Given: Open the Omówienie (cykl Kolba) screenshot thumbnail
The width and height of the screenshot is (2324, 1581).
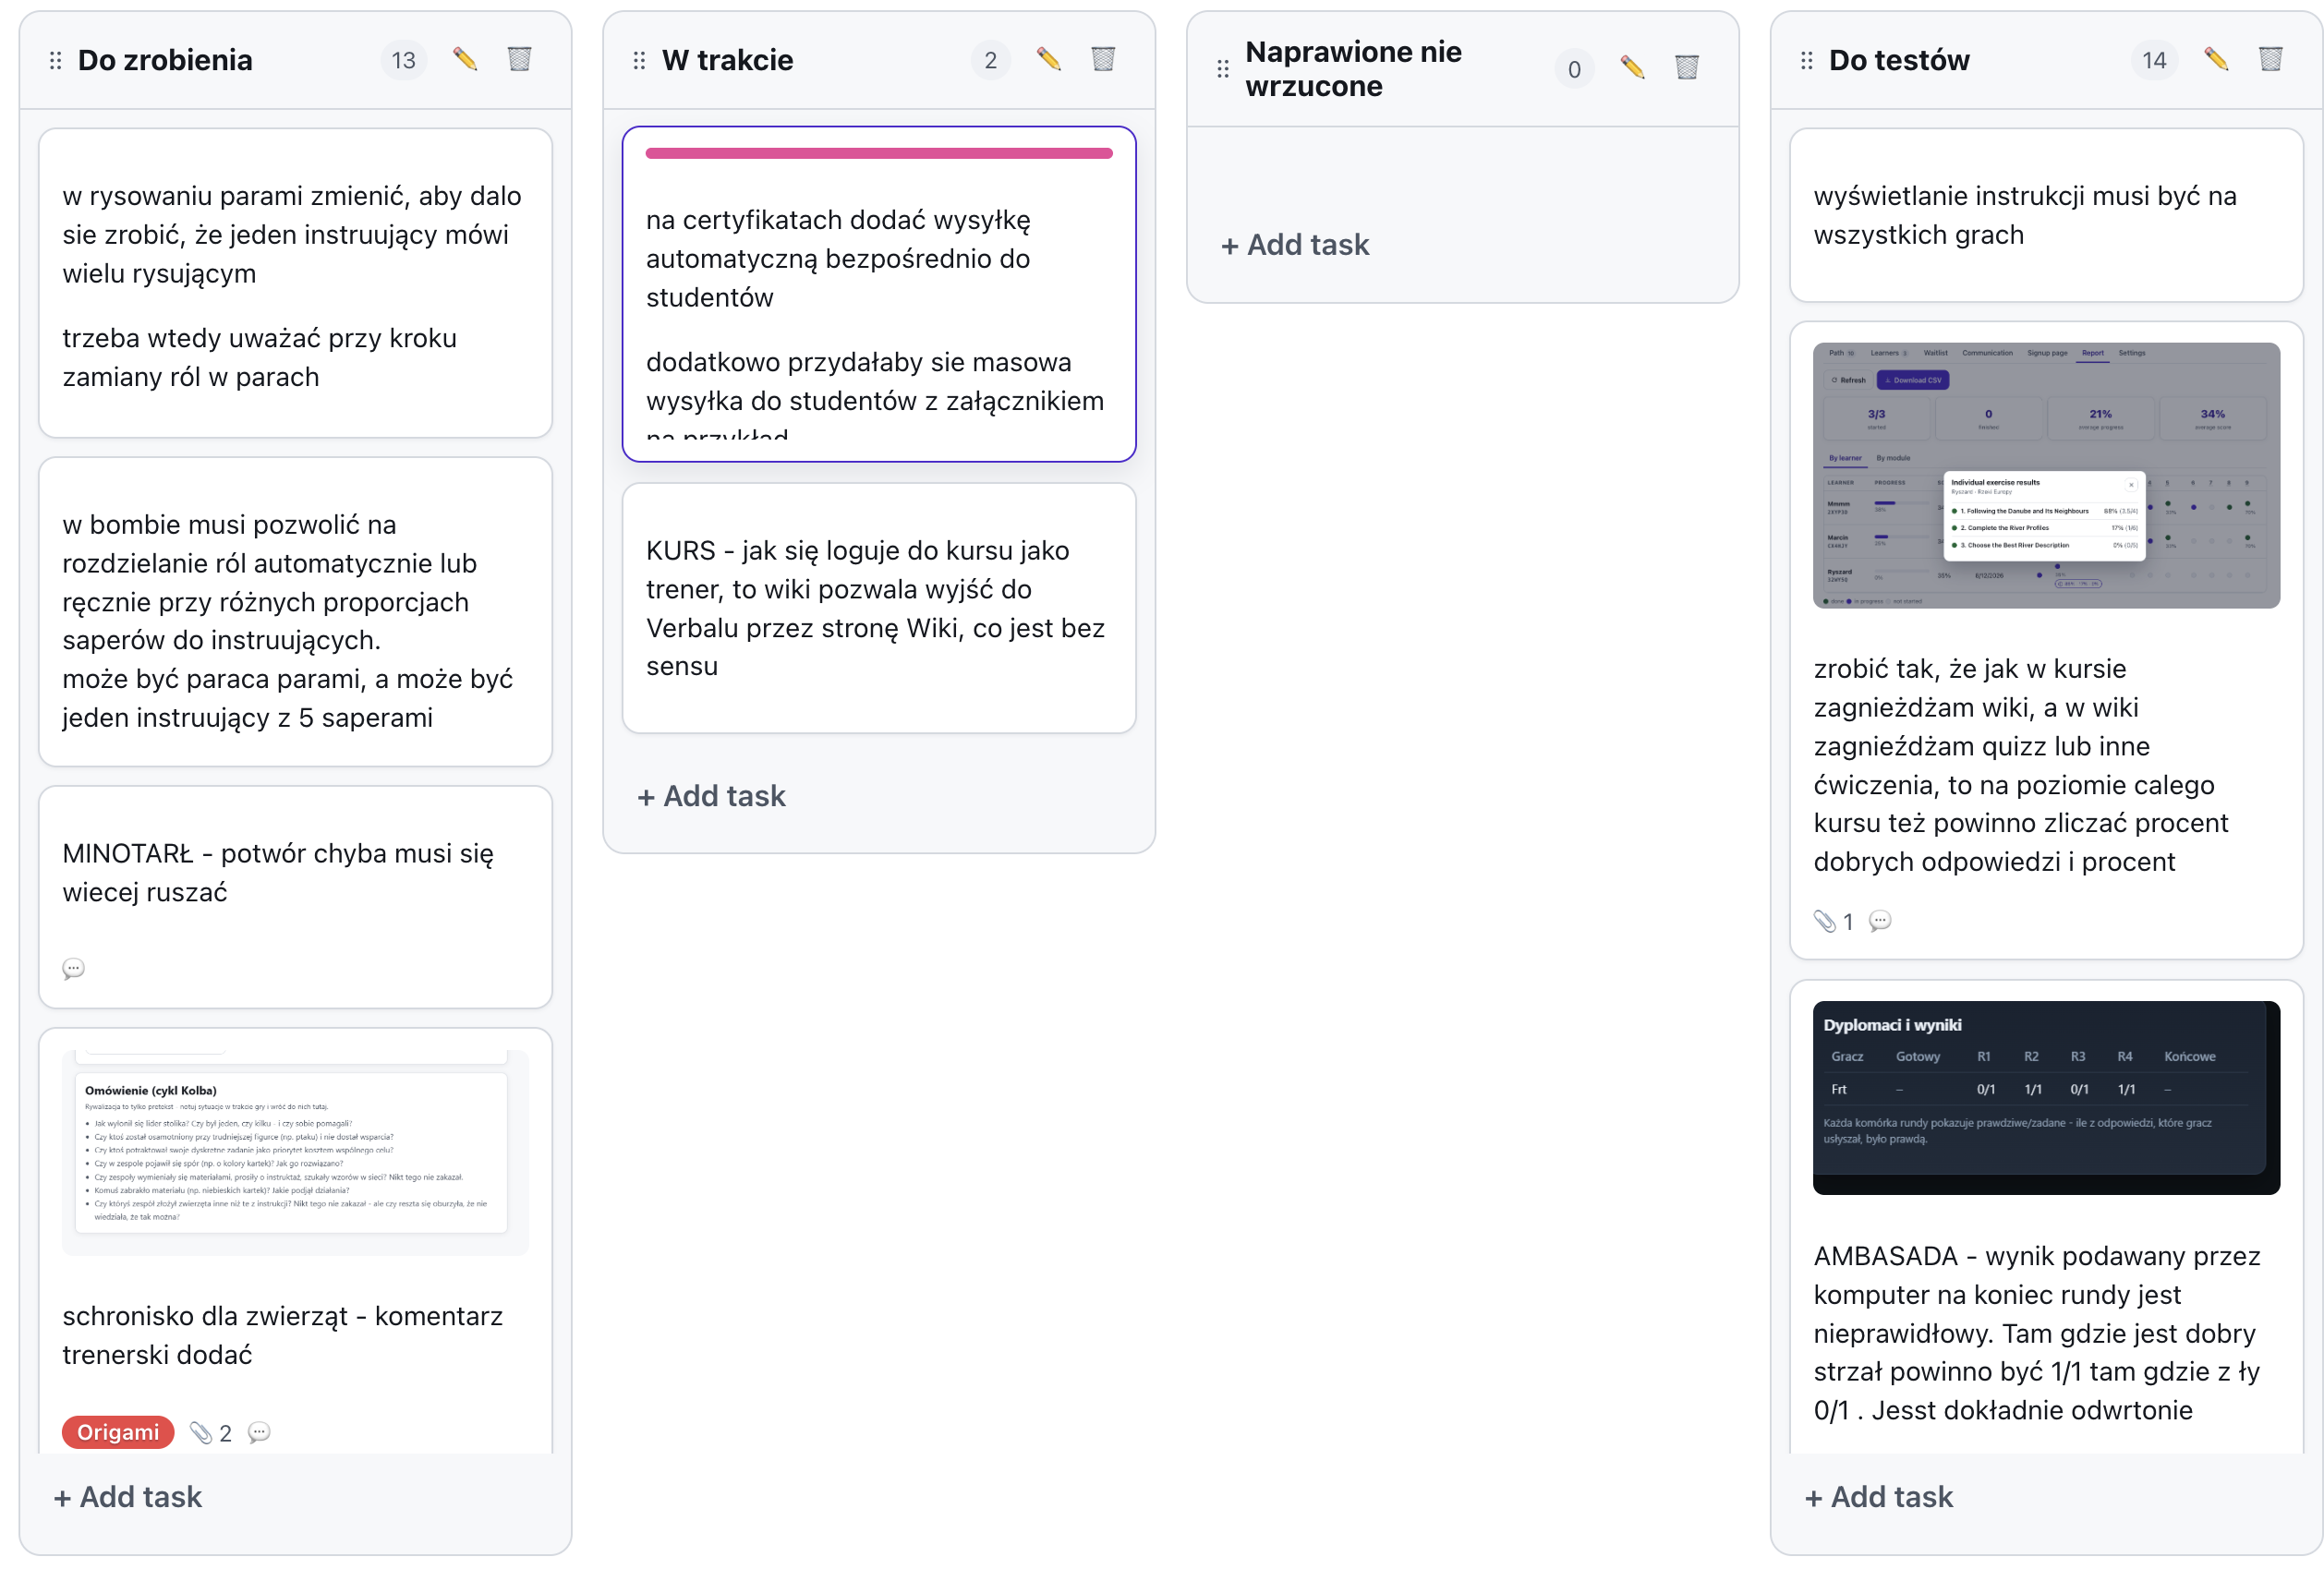Looking at the screenshot, I should [295, 1153].
